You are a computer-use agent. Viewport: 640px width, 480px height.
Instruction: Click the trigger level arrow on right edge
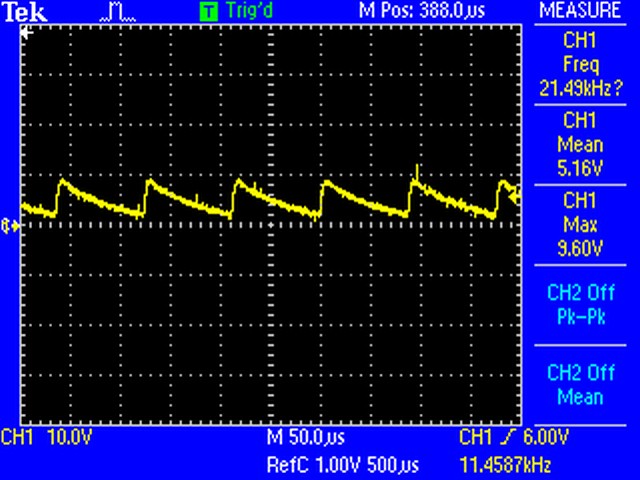pyautogui.click(x=515, y=197)
